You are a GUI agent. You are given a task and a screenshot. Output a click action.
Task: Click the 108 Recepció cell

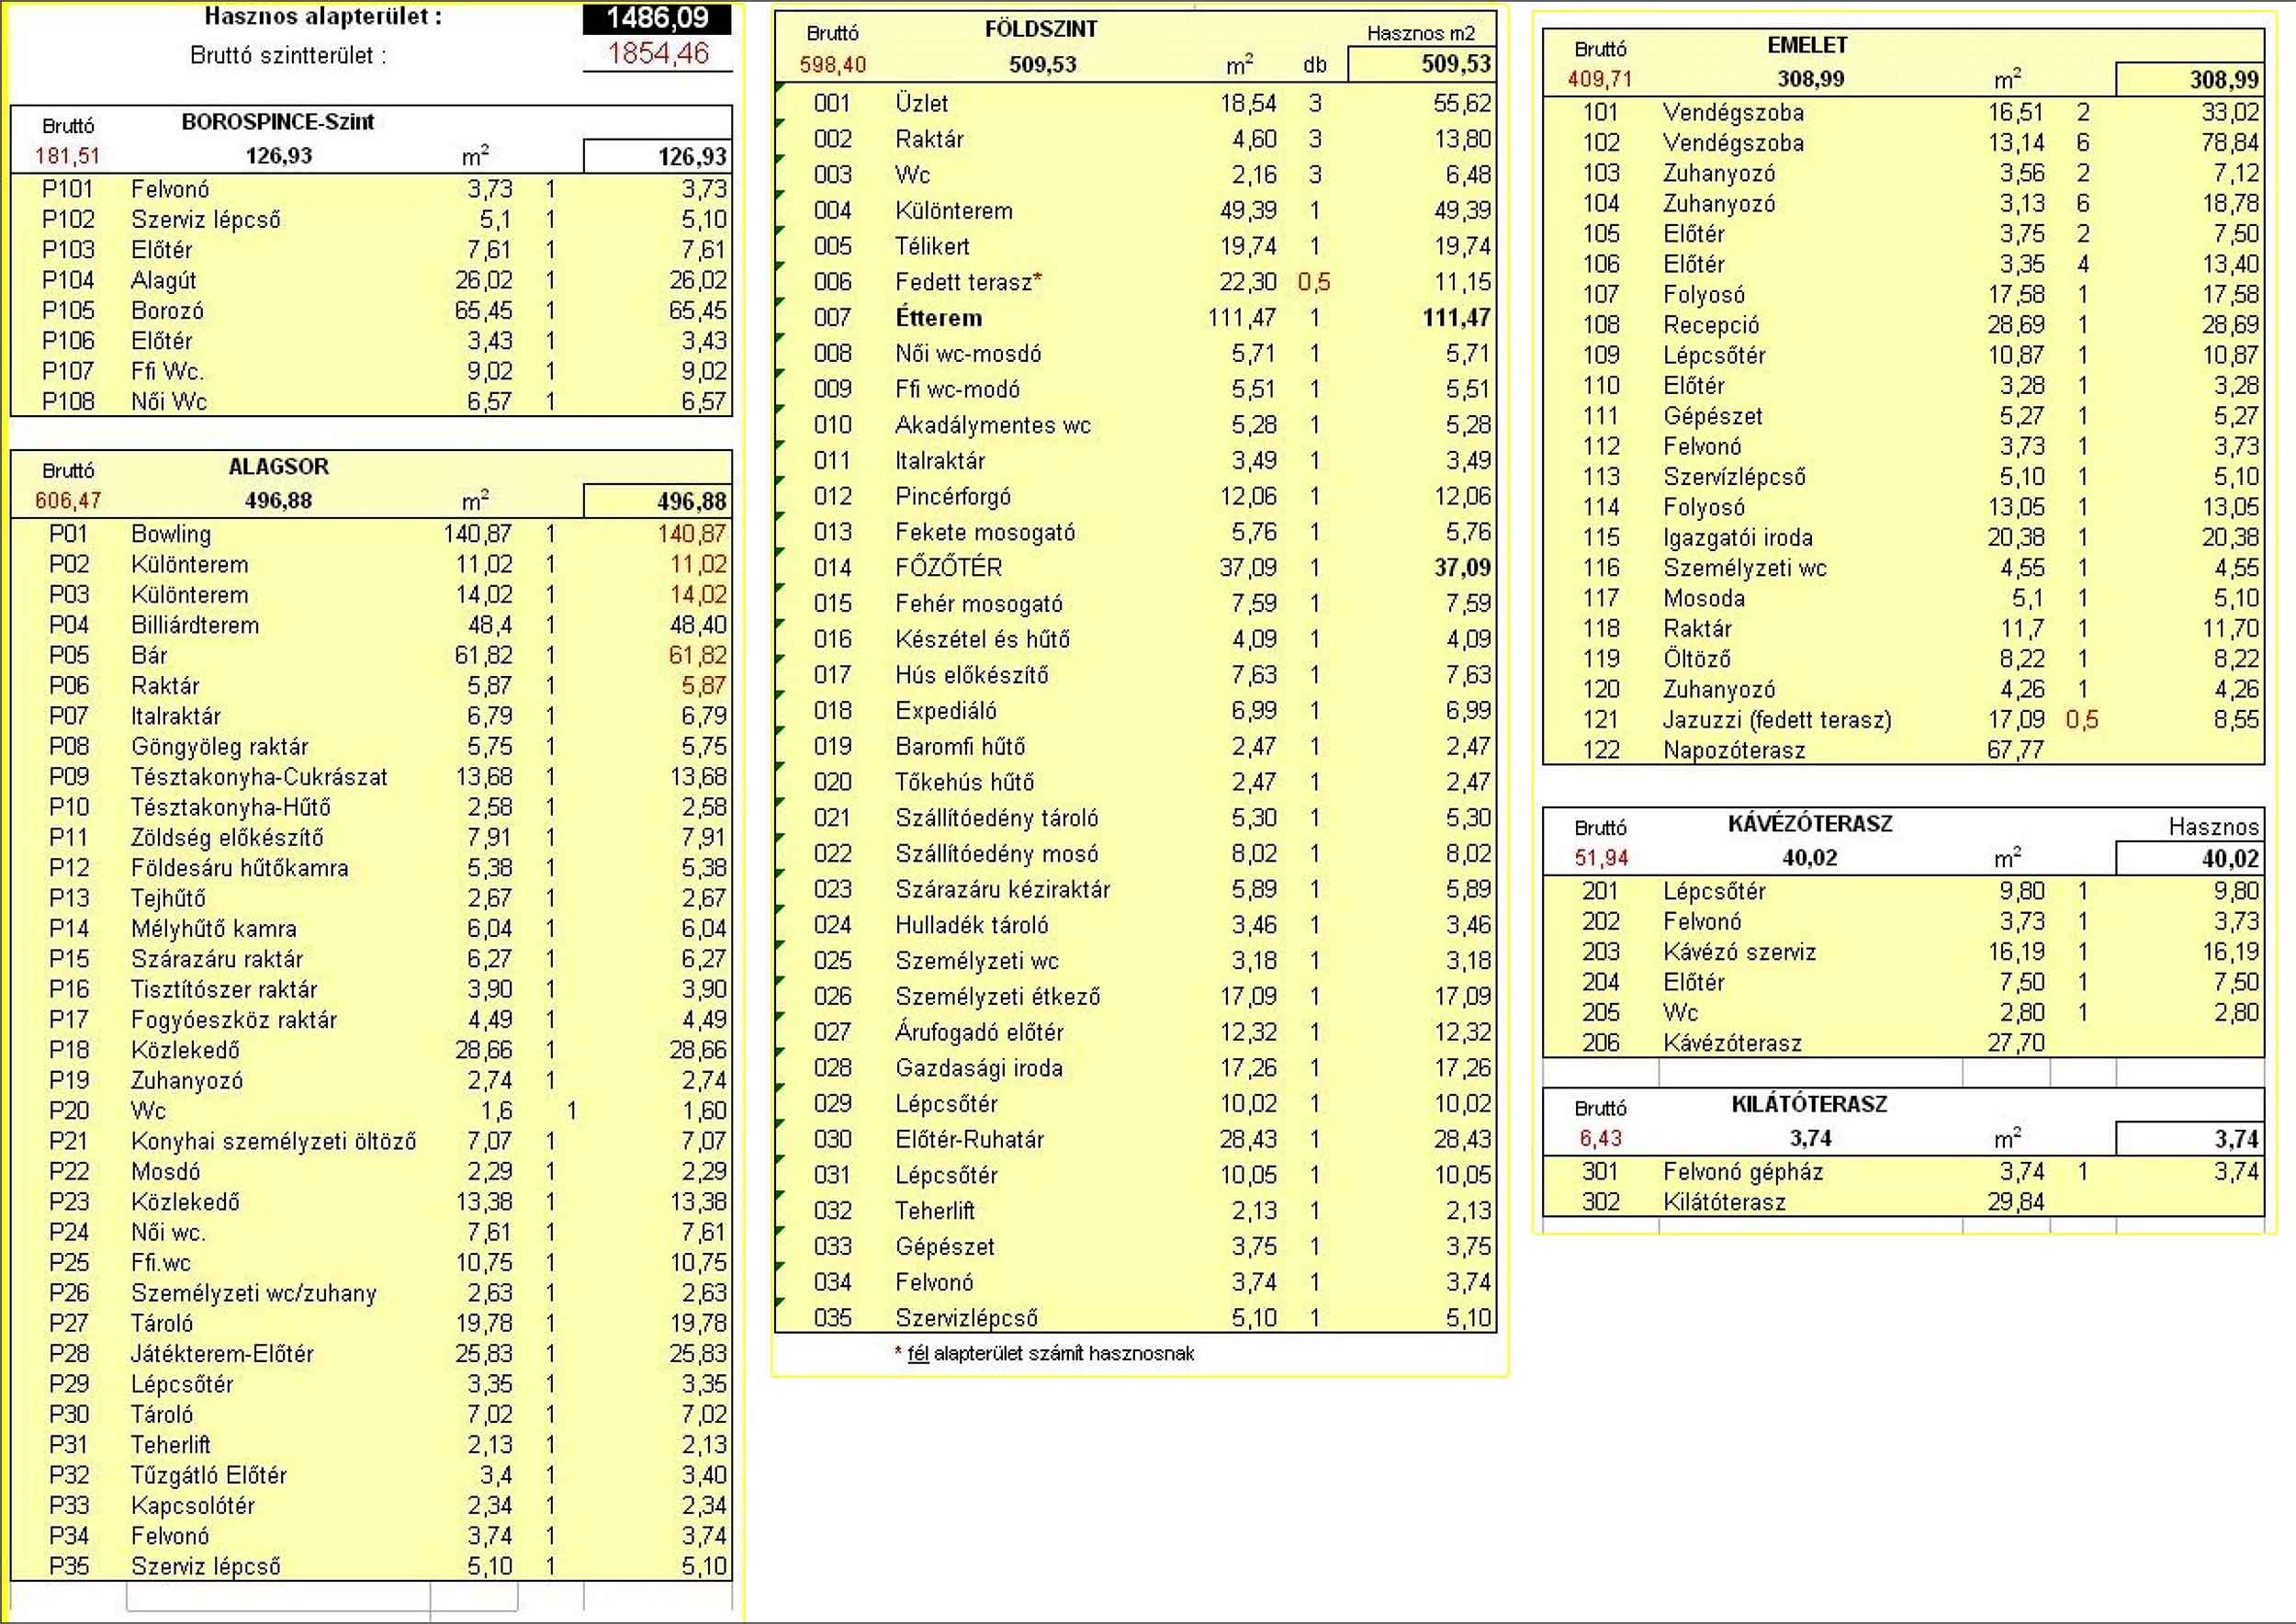[x=1711, y=326]
